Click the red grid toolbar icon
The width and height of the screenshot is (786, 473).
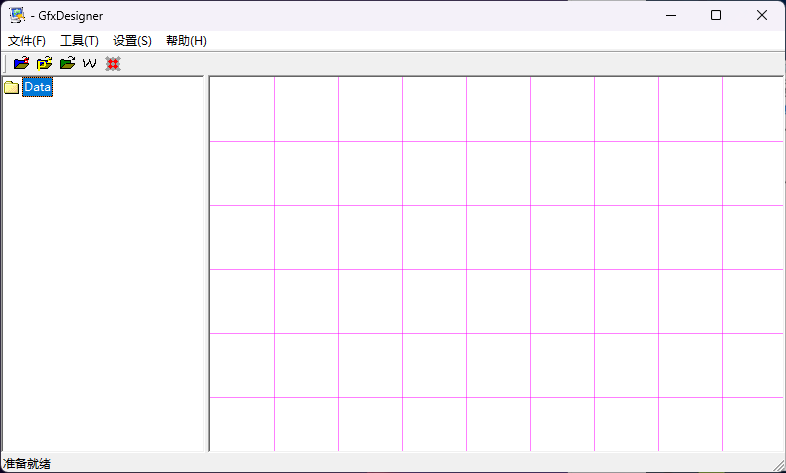pyautogui.click(x=113, y=63)
